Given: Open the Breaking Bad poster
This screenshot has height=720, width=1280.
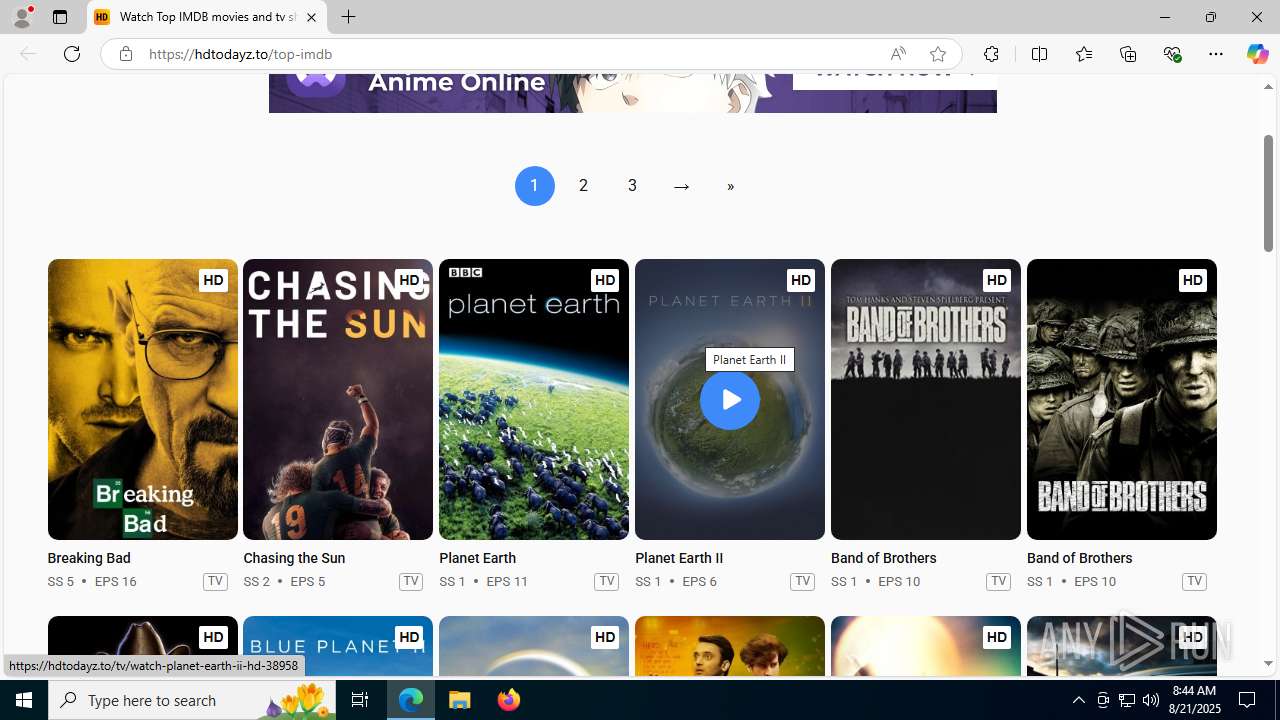Looking at the screenshot, I should (143, 400).
